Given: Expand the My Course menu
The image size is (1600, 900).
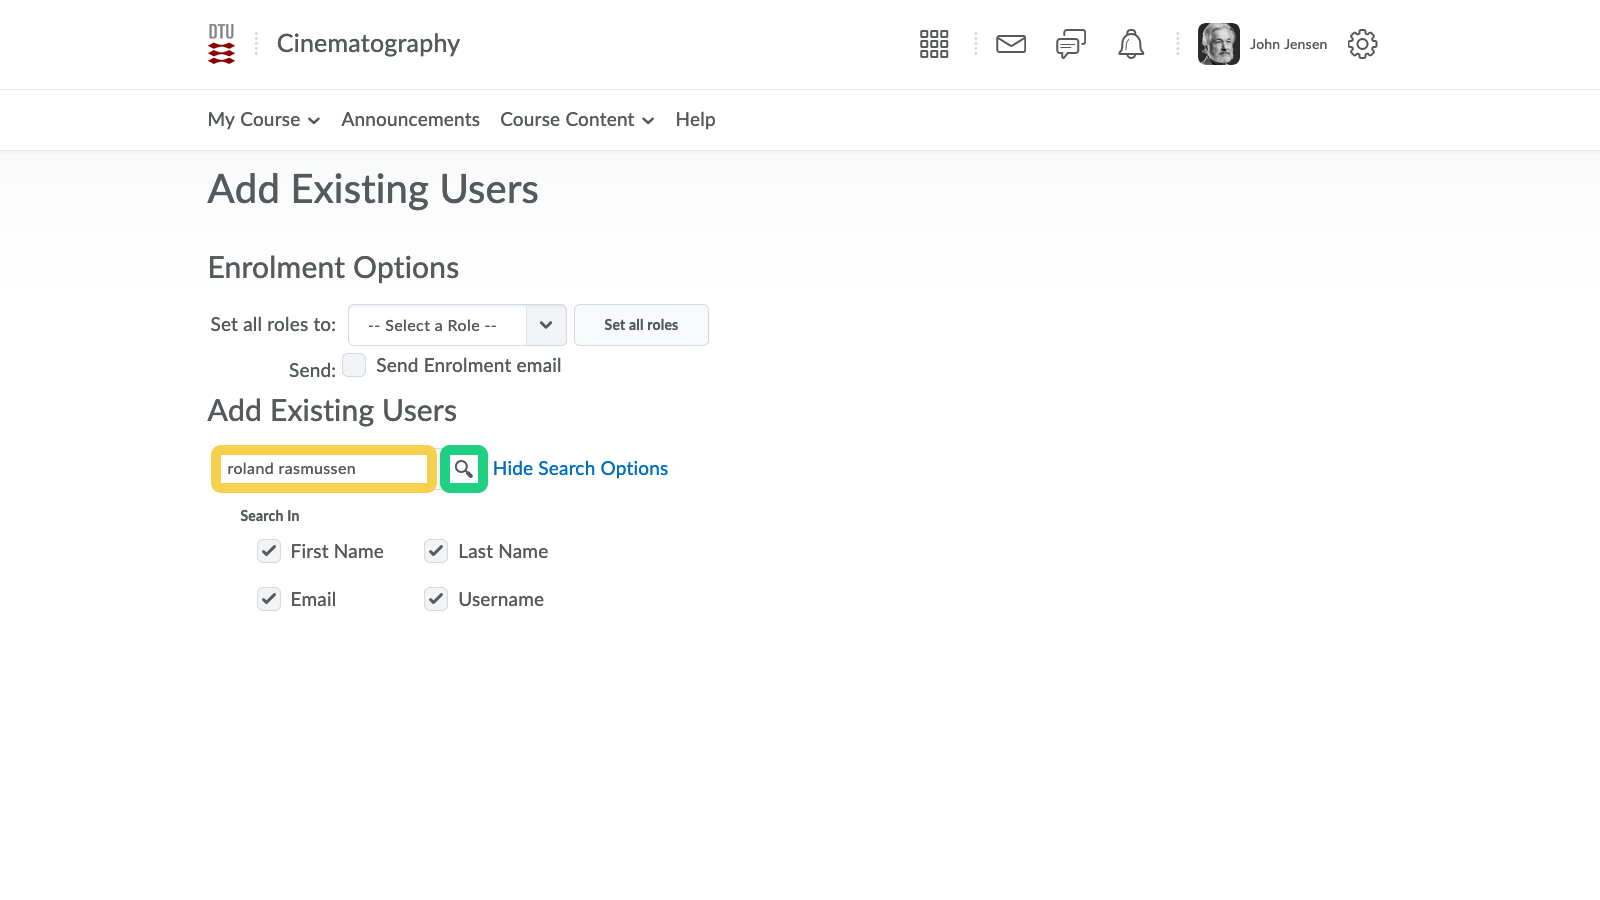Looking at the screenshot, I should click(264, 120).
